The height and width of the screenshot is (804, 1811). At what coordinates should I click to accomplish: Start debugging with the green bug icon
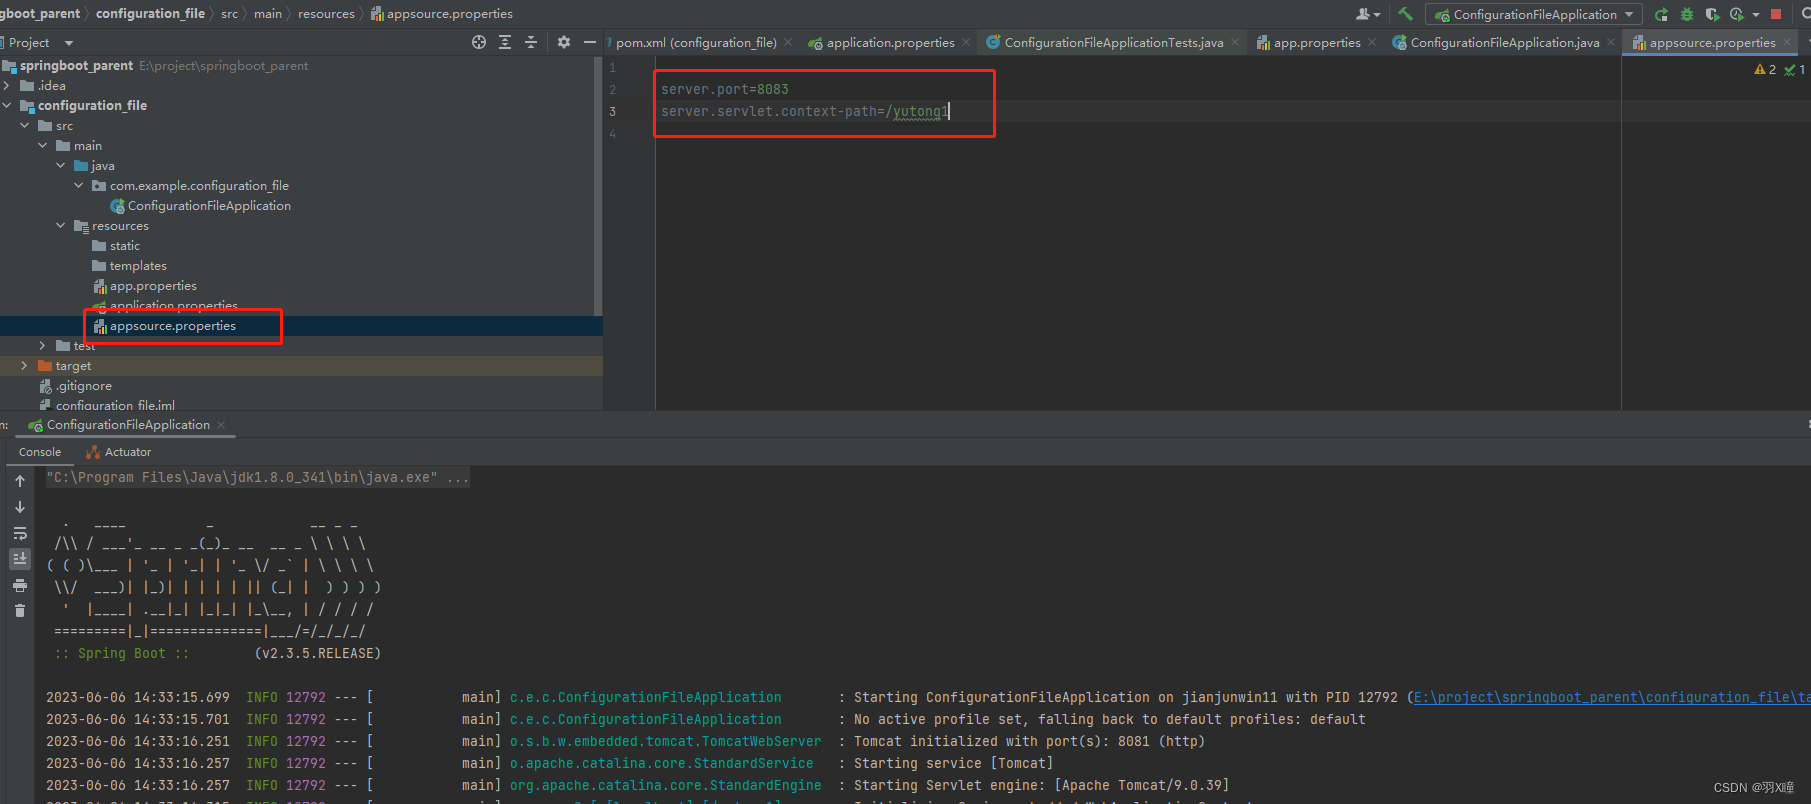1687,14
